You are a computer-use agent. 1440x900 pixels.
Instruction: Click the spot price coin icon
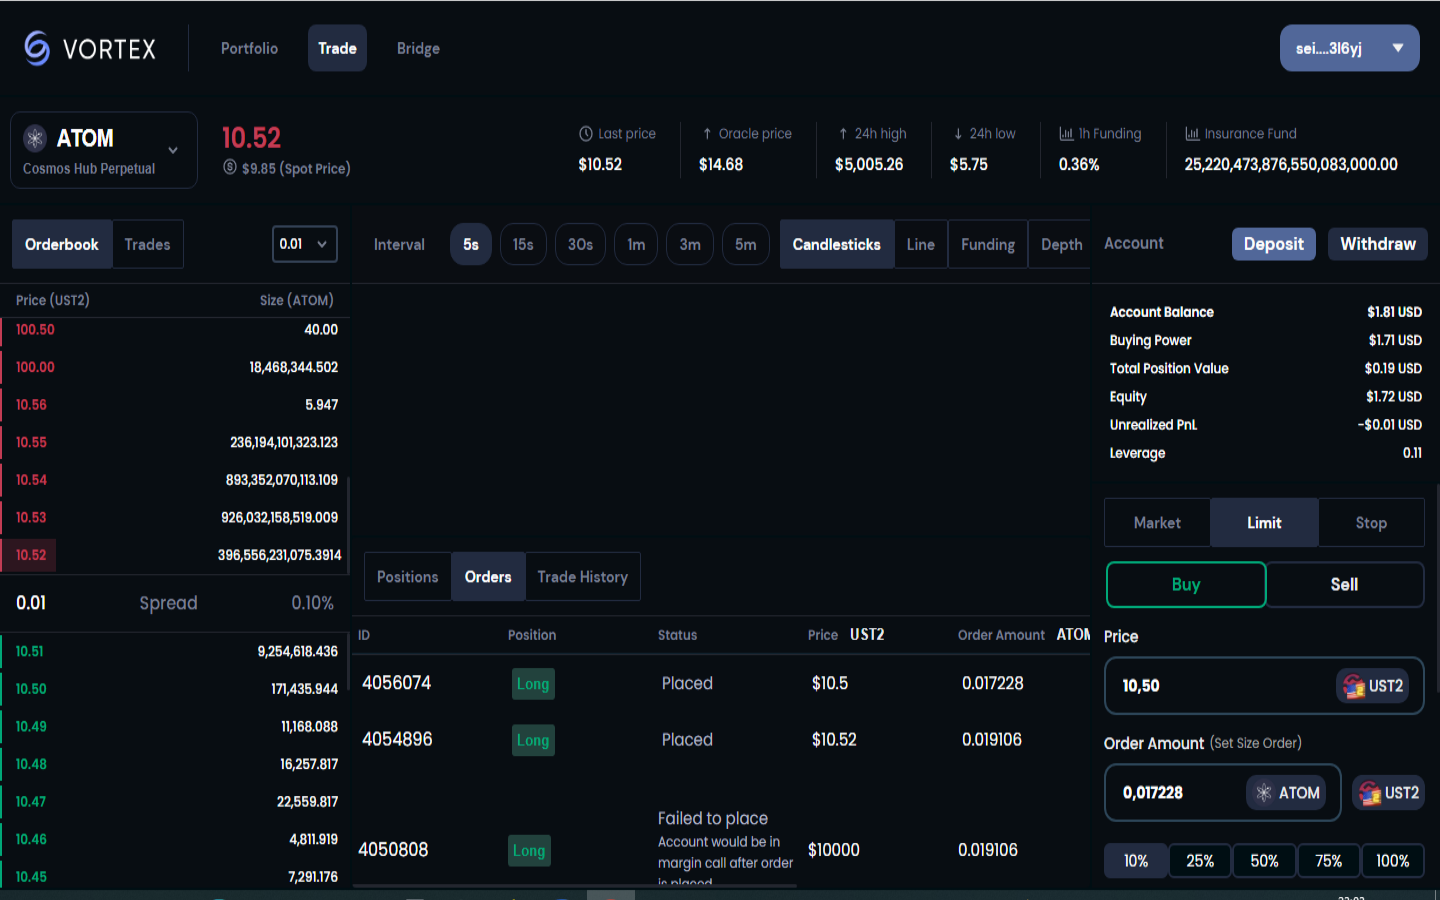(x=230, y=168)
